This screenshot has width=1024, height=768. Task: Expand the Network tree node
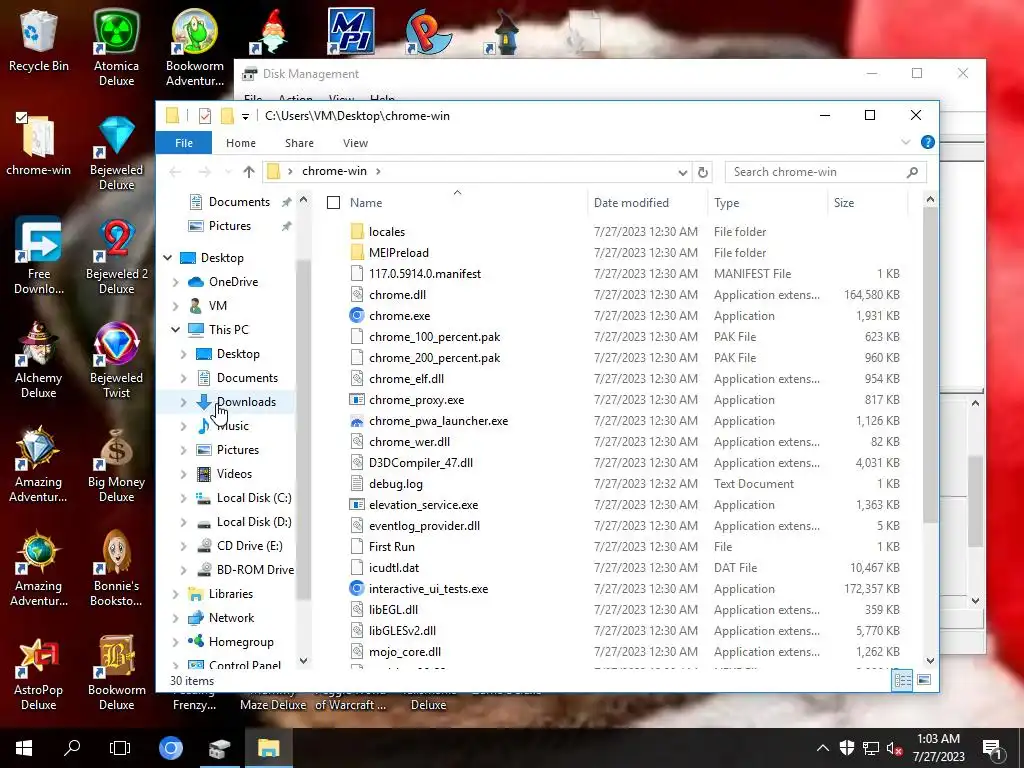pyautogui.click(x=175, y=618)
